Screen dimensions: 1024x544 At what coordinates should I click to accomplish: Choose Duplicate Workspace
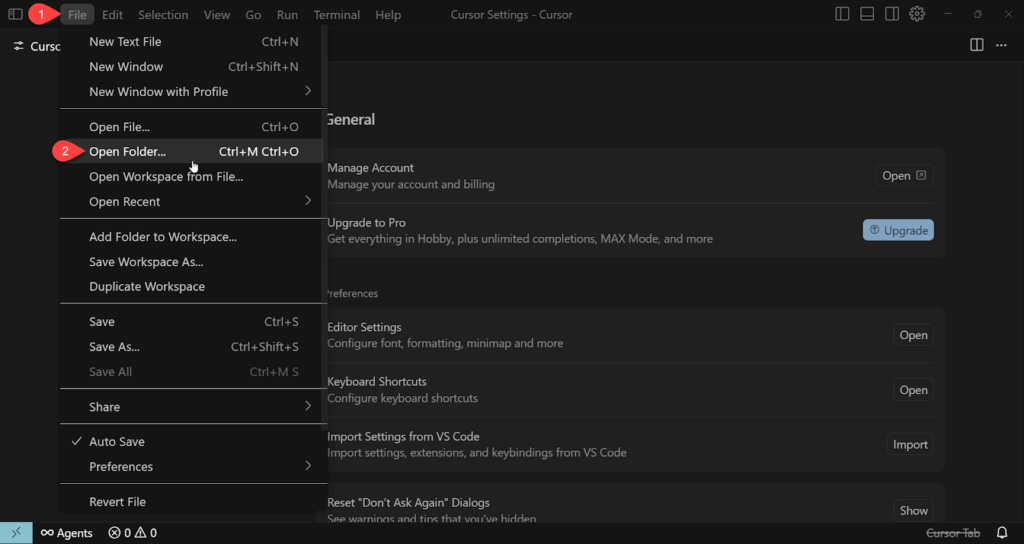(191, 287)
